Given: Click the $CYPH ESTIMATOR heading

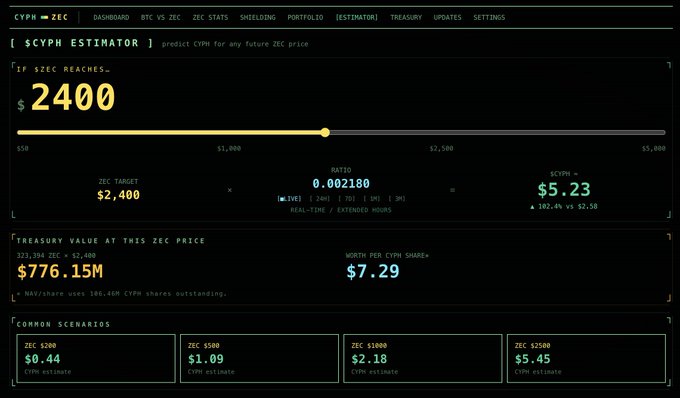Looking at the screenshot, I should [x=82, y=43].
